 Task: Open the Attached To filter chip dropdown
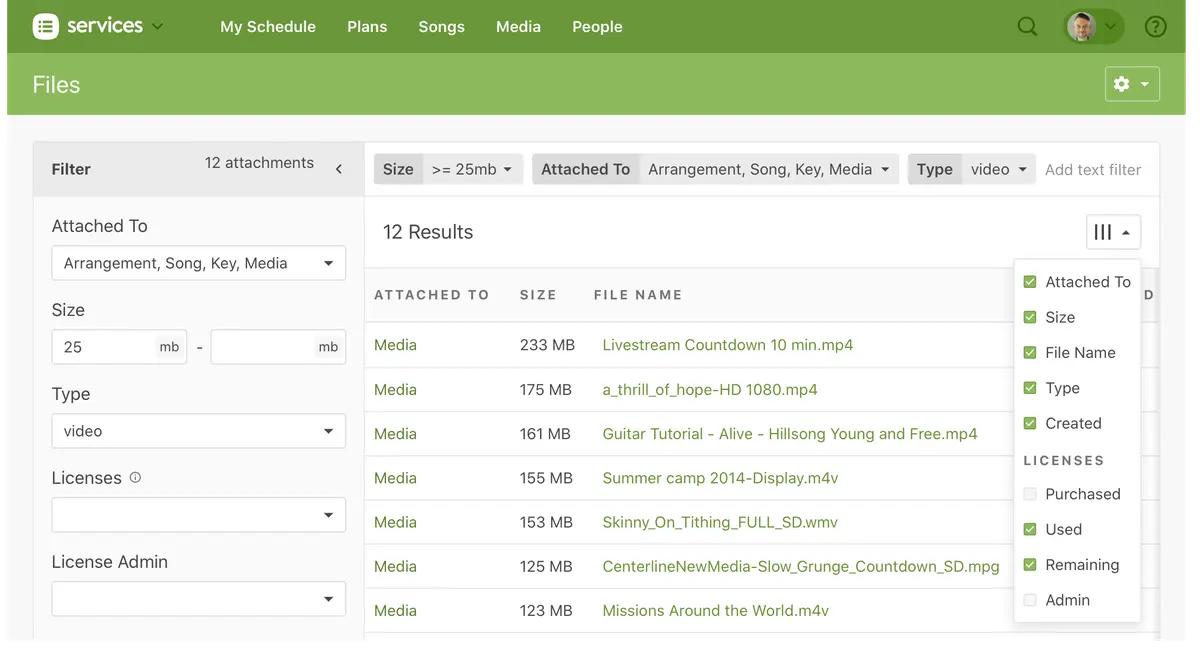pos(716,169)
